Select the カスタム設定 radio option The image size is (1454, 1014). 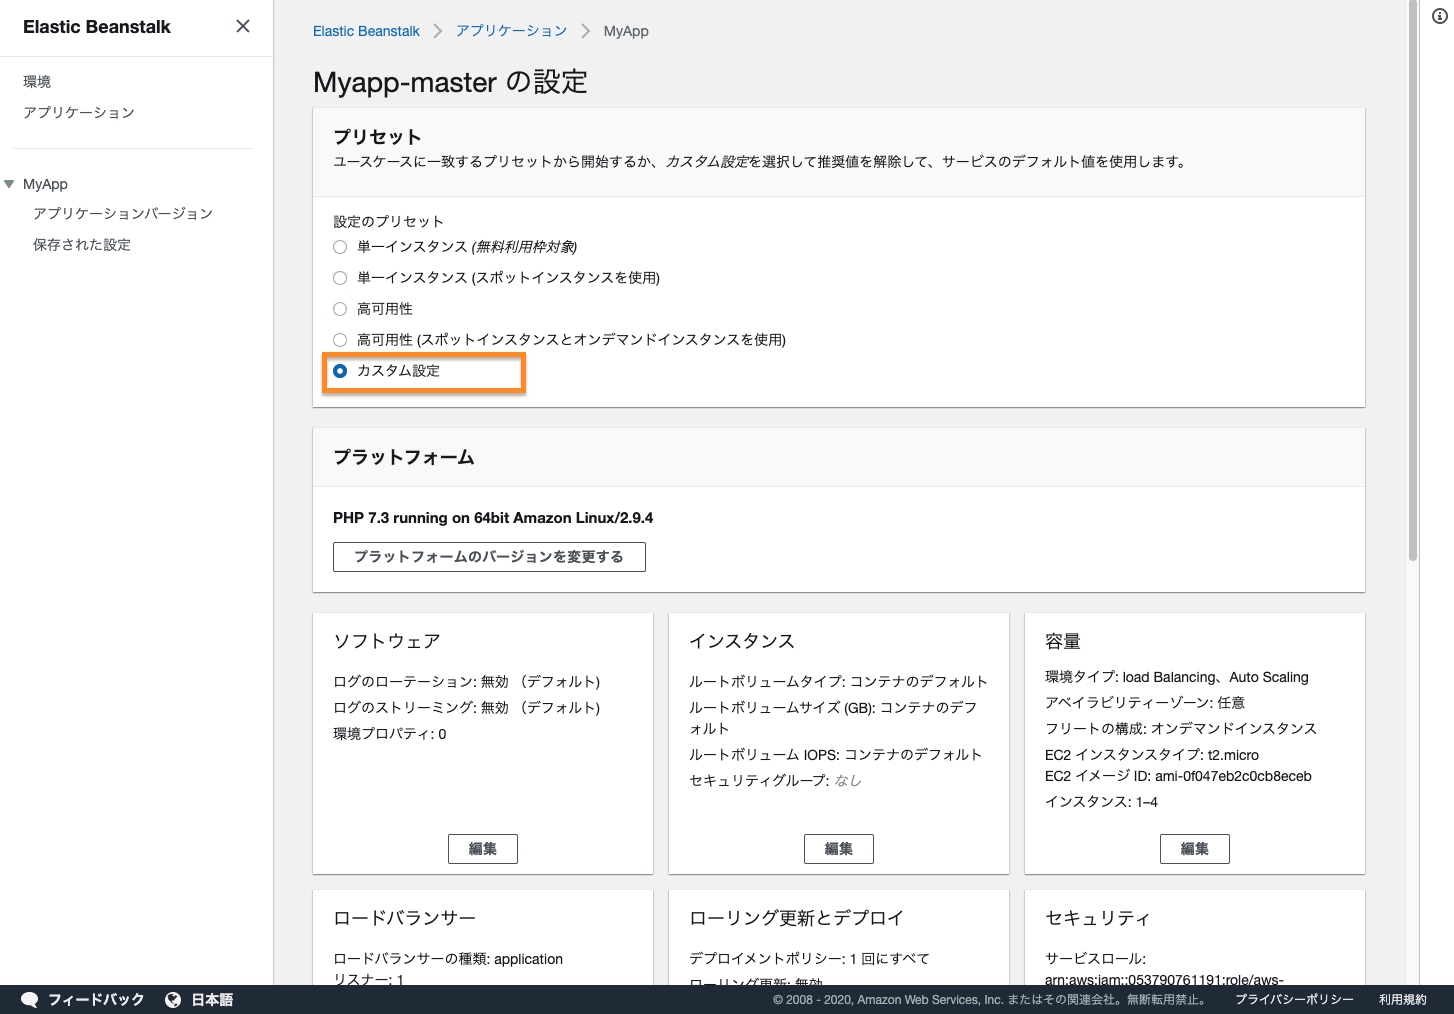pyautogui.click(x=340, y=371)
